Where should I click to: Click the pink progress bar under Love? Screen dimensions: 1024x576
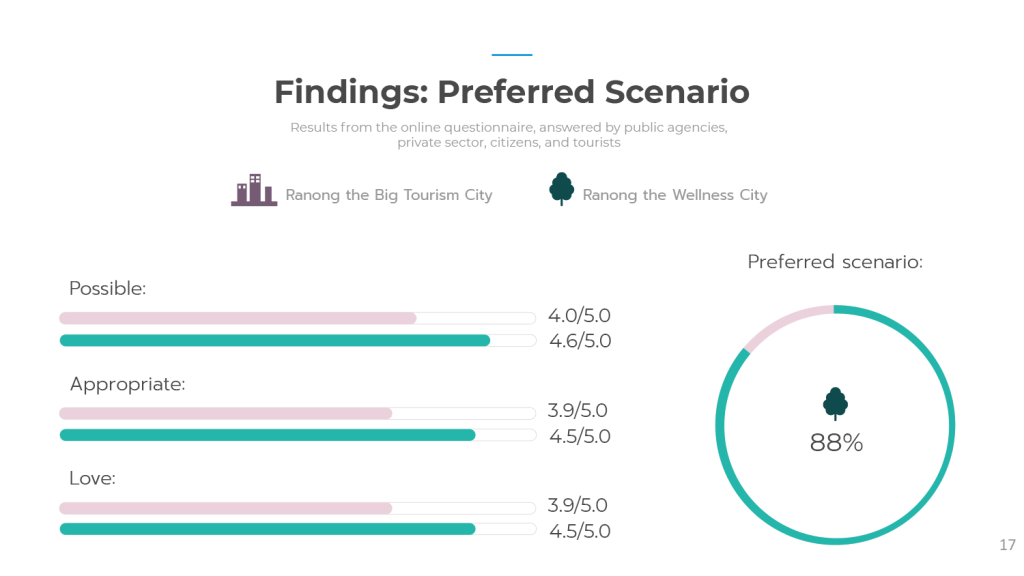[x=226, y=508]
